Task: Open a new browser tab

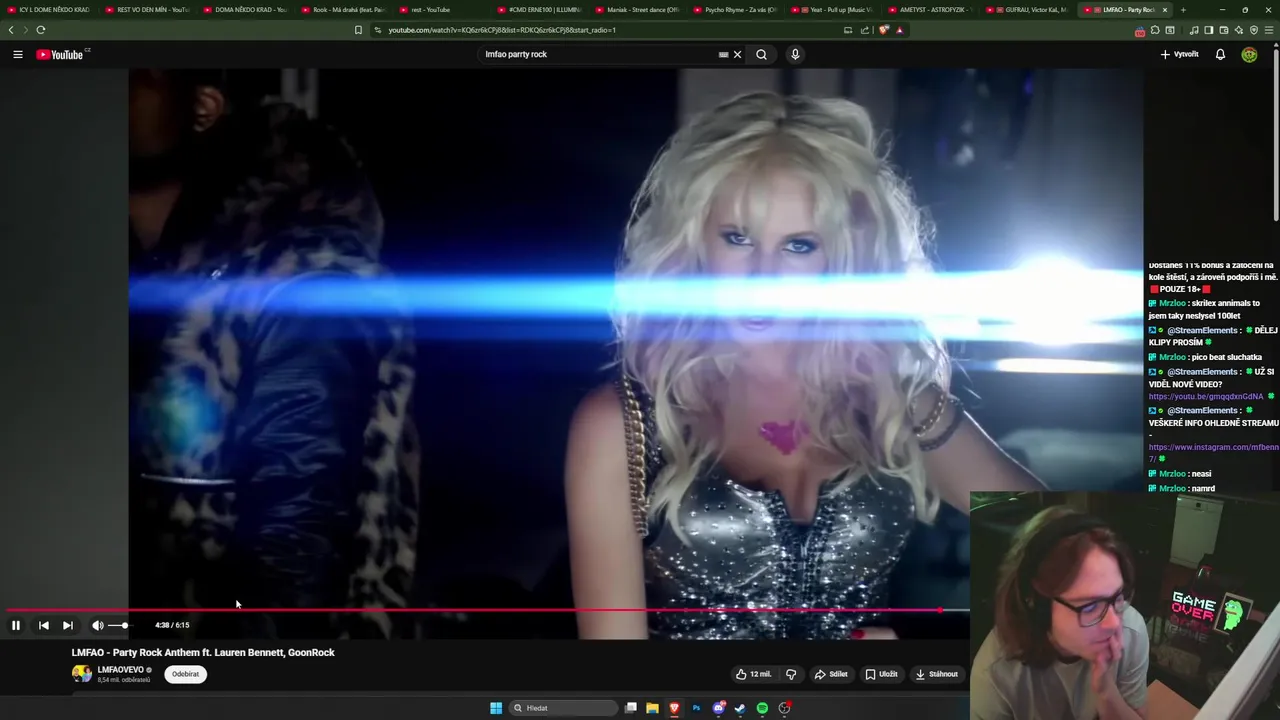Action: [x=1183, y=10]
